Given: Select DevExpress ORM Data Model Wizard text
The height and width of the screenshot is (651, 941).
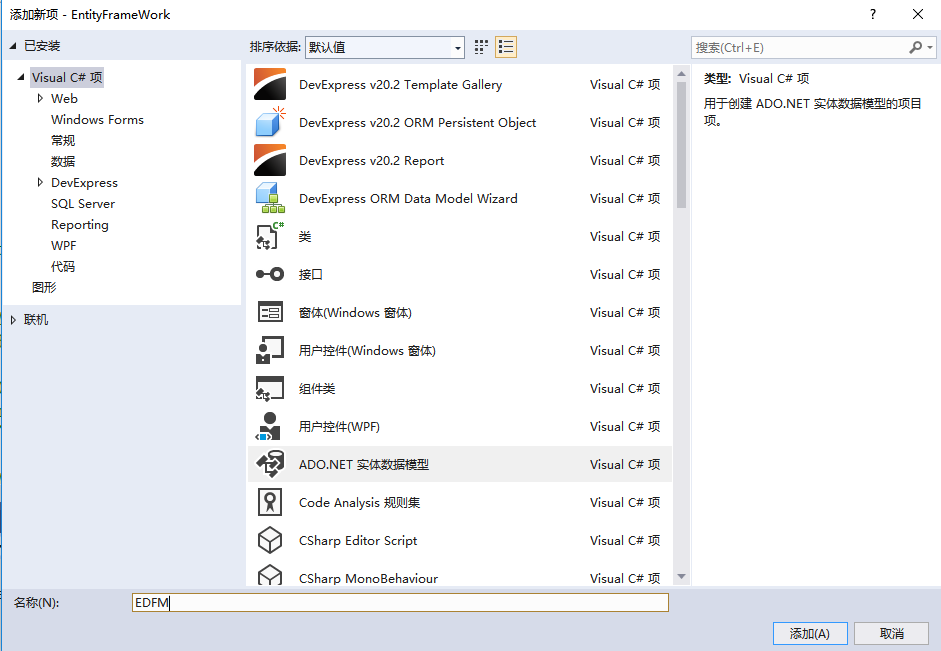Looking at the screenshot, I should click(408, 198).
